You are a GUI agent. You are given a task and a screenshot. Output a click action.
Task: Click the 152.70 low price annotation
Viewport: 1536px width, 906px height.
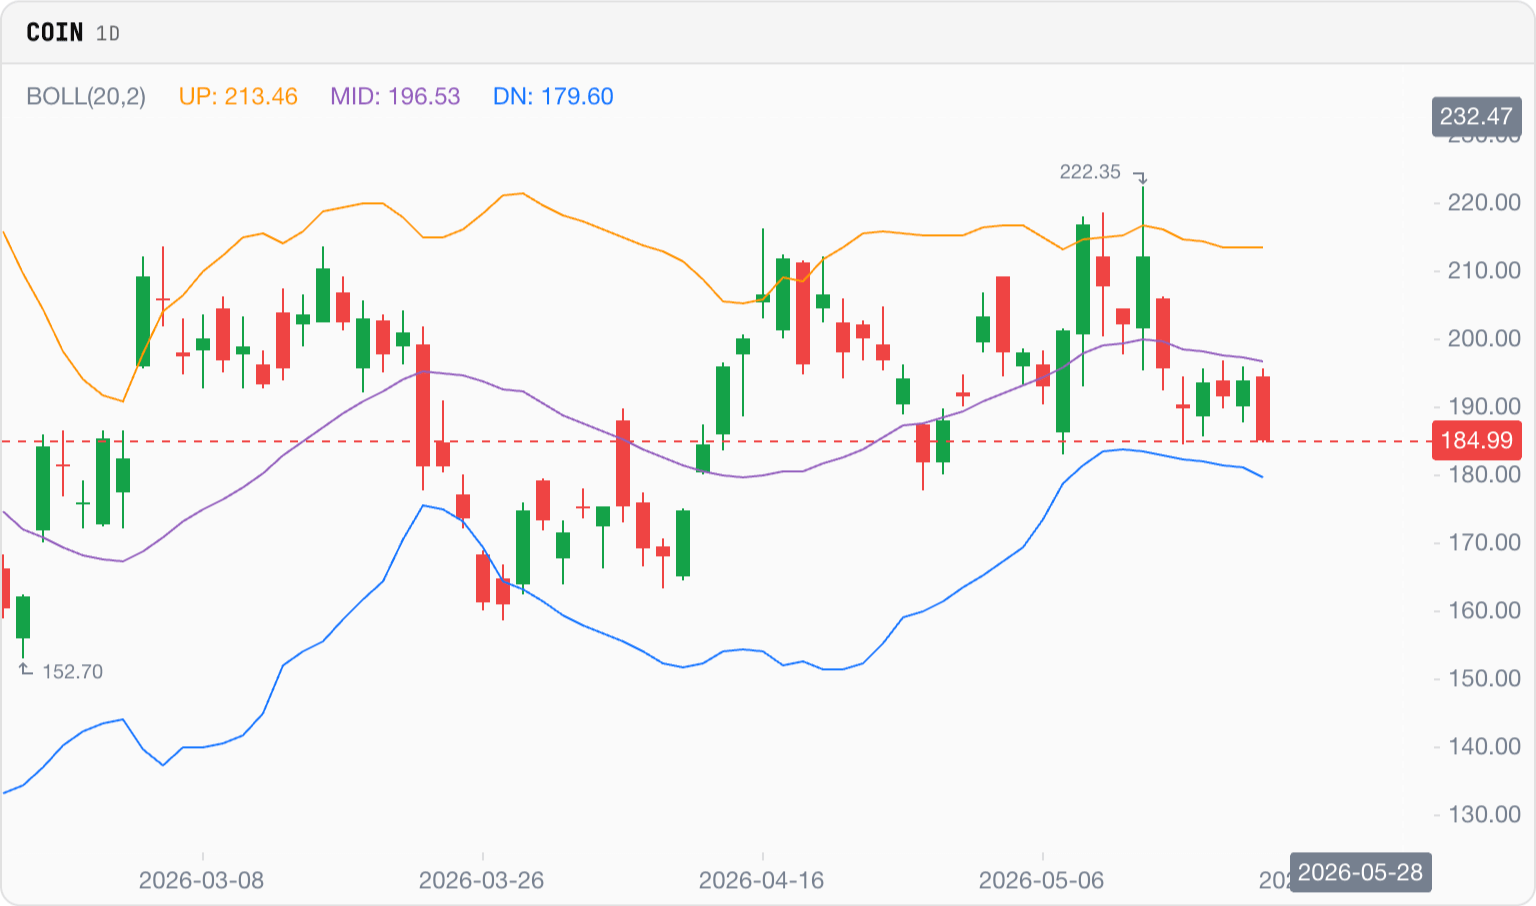click(x=72, y=672)
